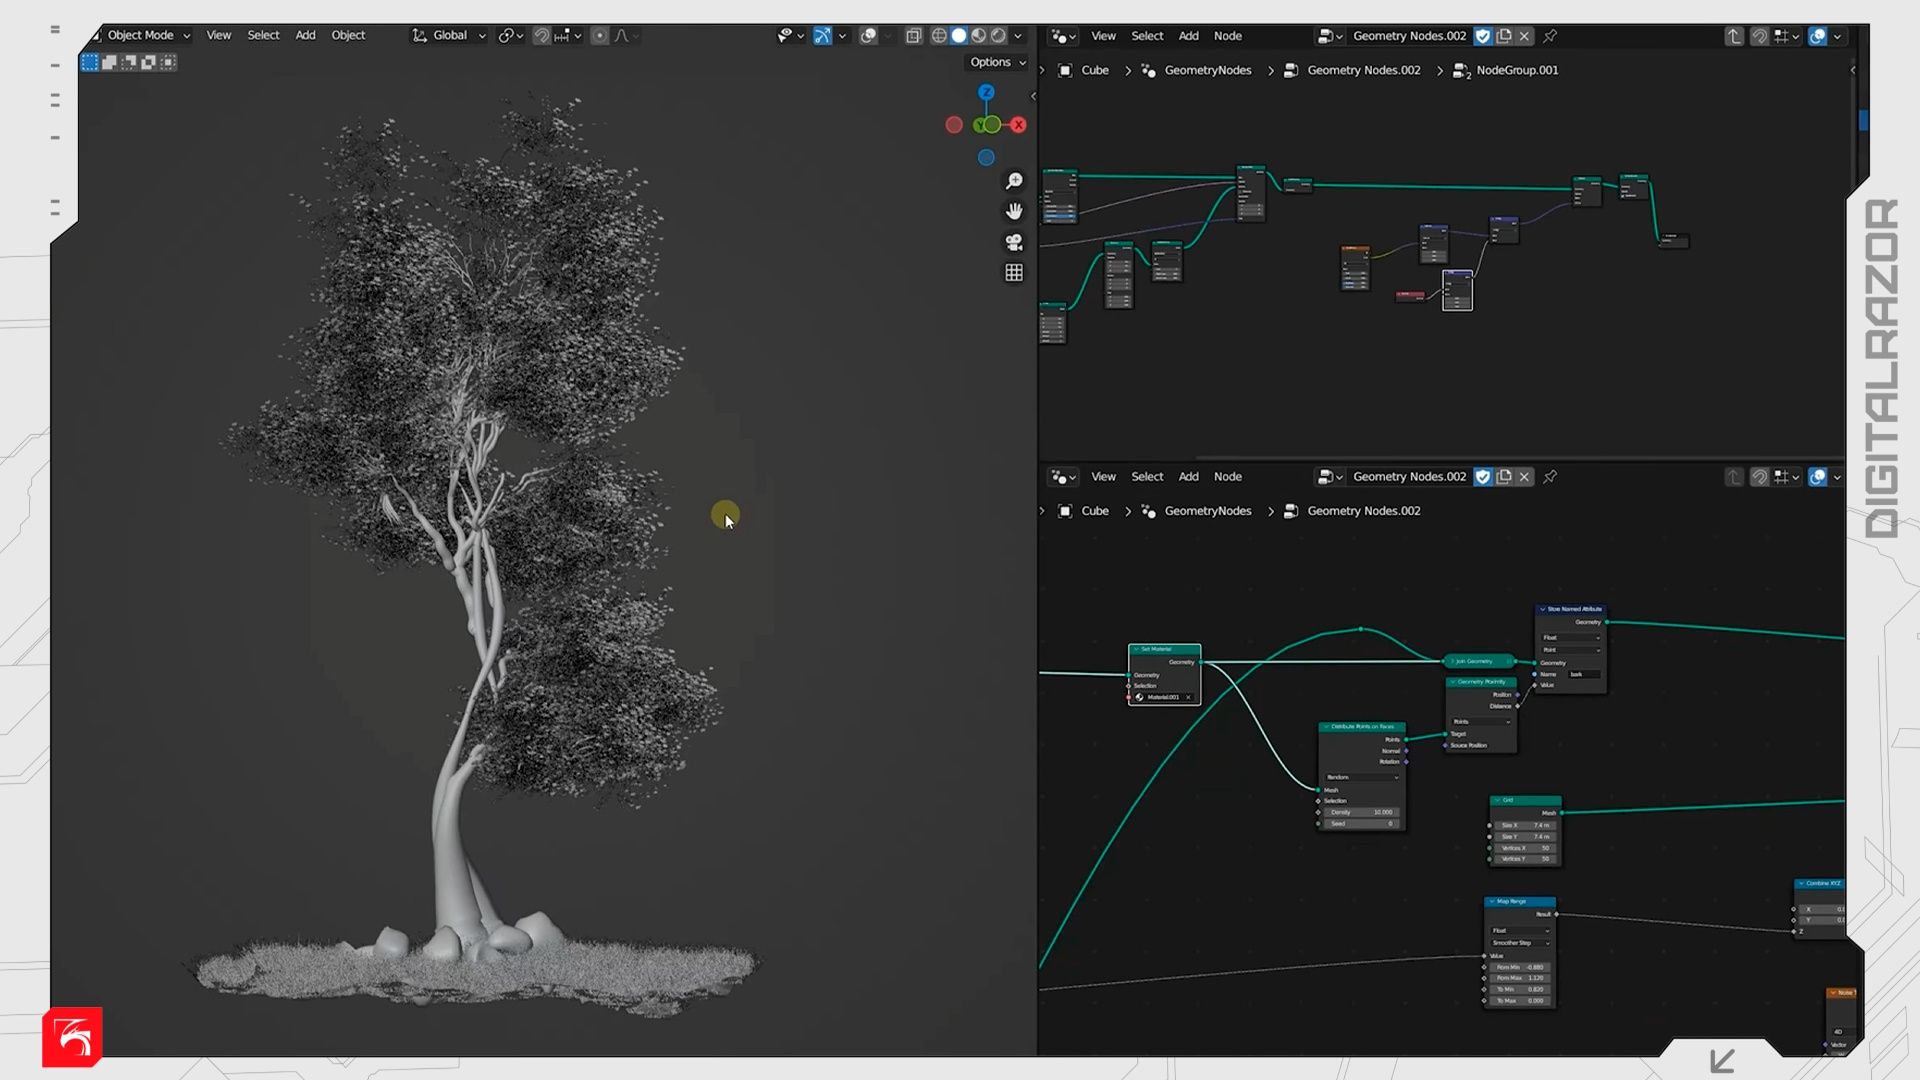The width and height of the screenshot is (1920, 1080).
Task: Click pin icon in upper node editor
Action: point(1550,36)
